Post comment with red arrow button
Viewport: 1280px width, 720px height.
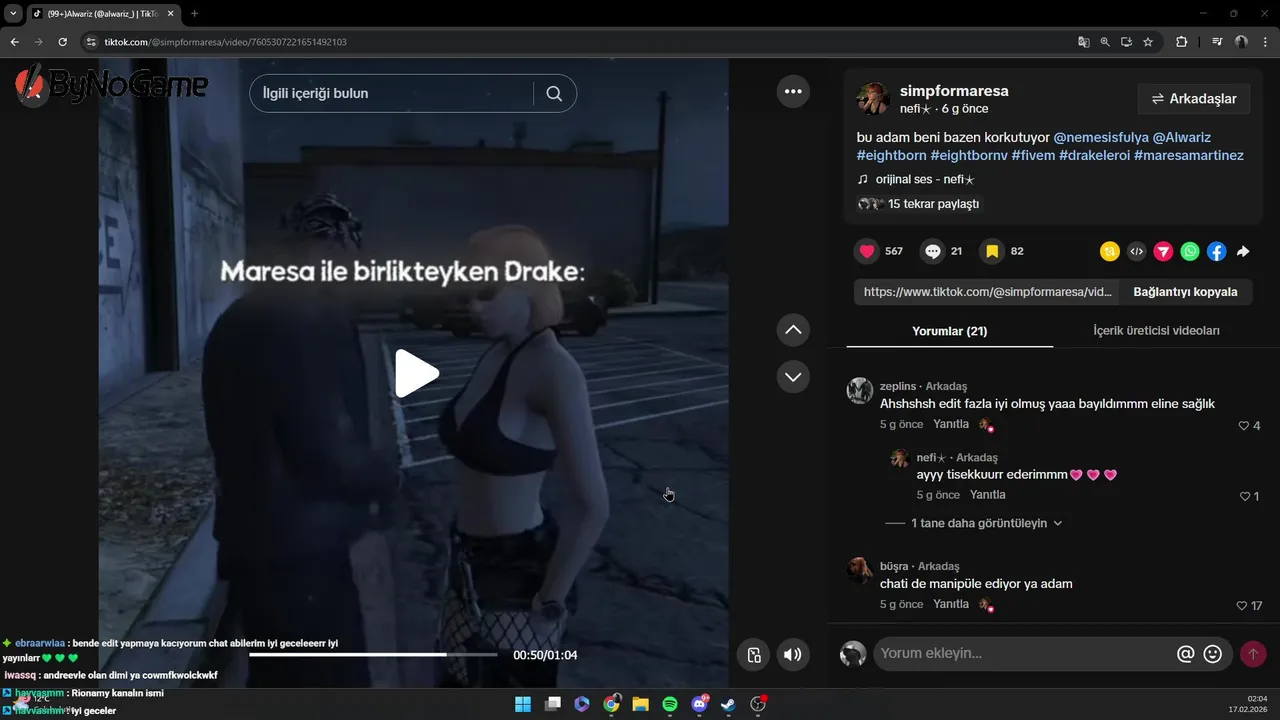click(1252, 654)
